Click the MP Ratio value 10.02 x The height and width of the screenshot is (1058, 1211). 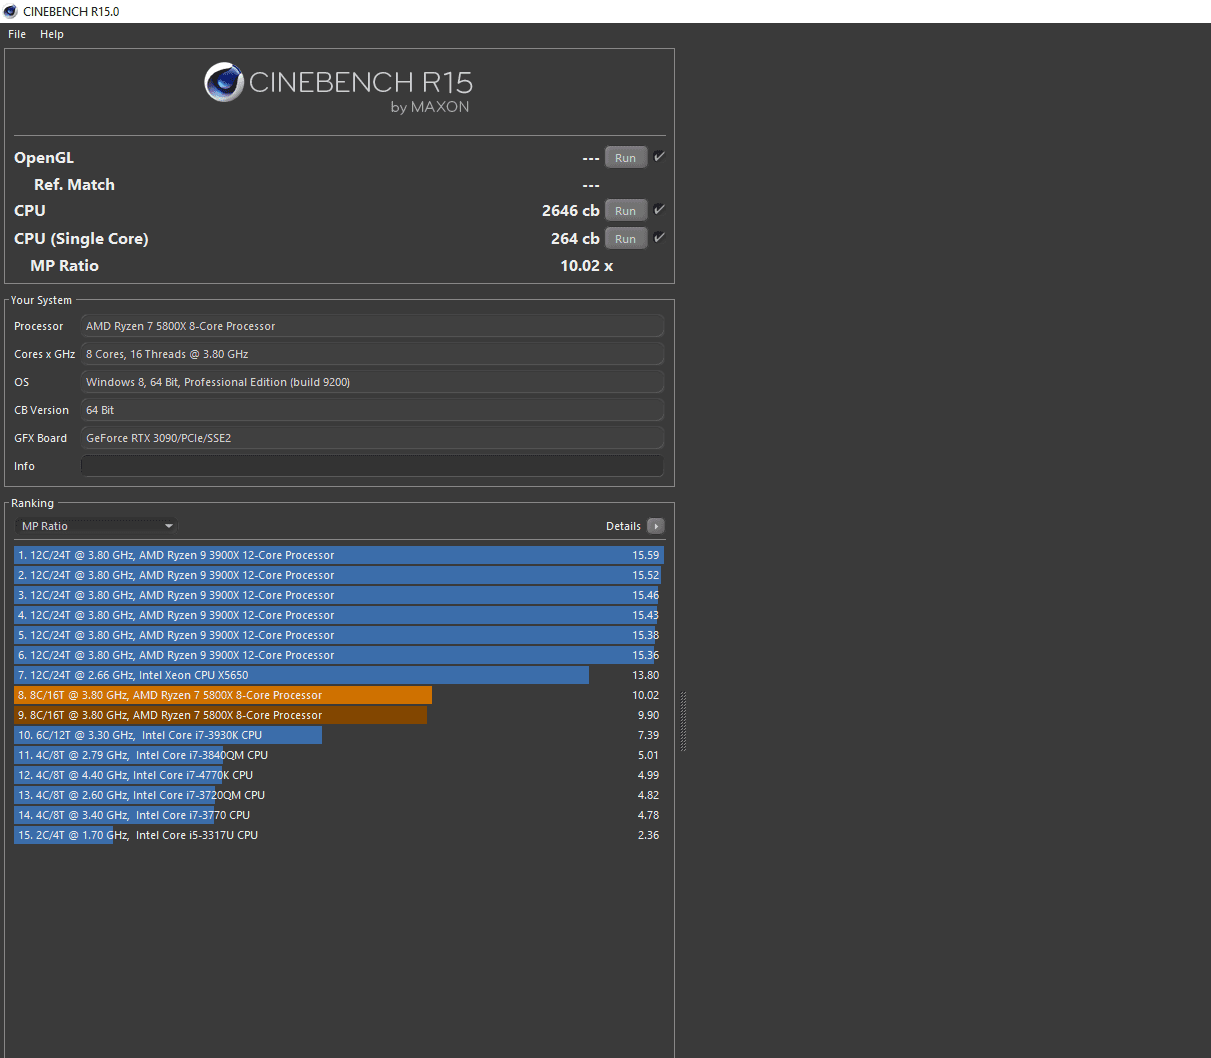(587, 266)
